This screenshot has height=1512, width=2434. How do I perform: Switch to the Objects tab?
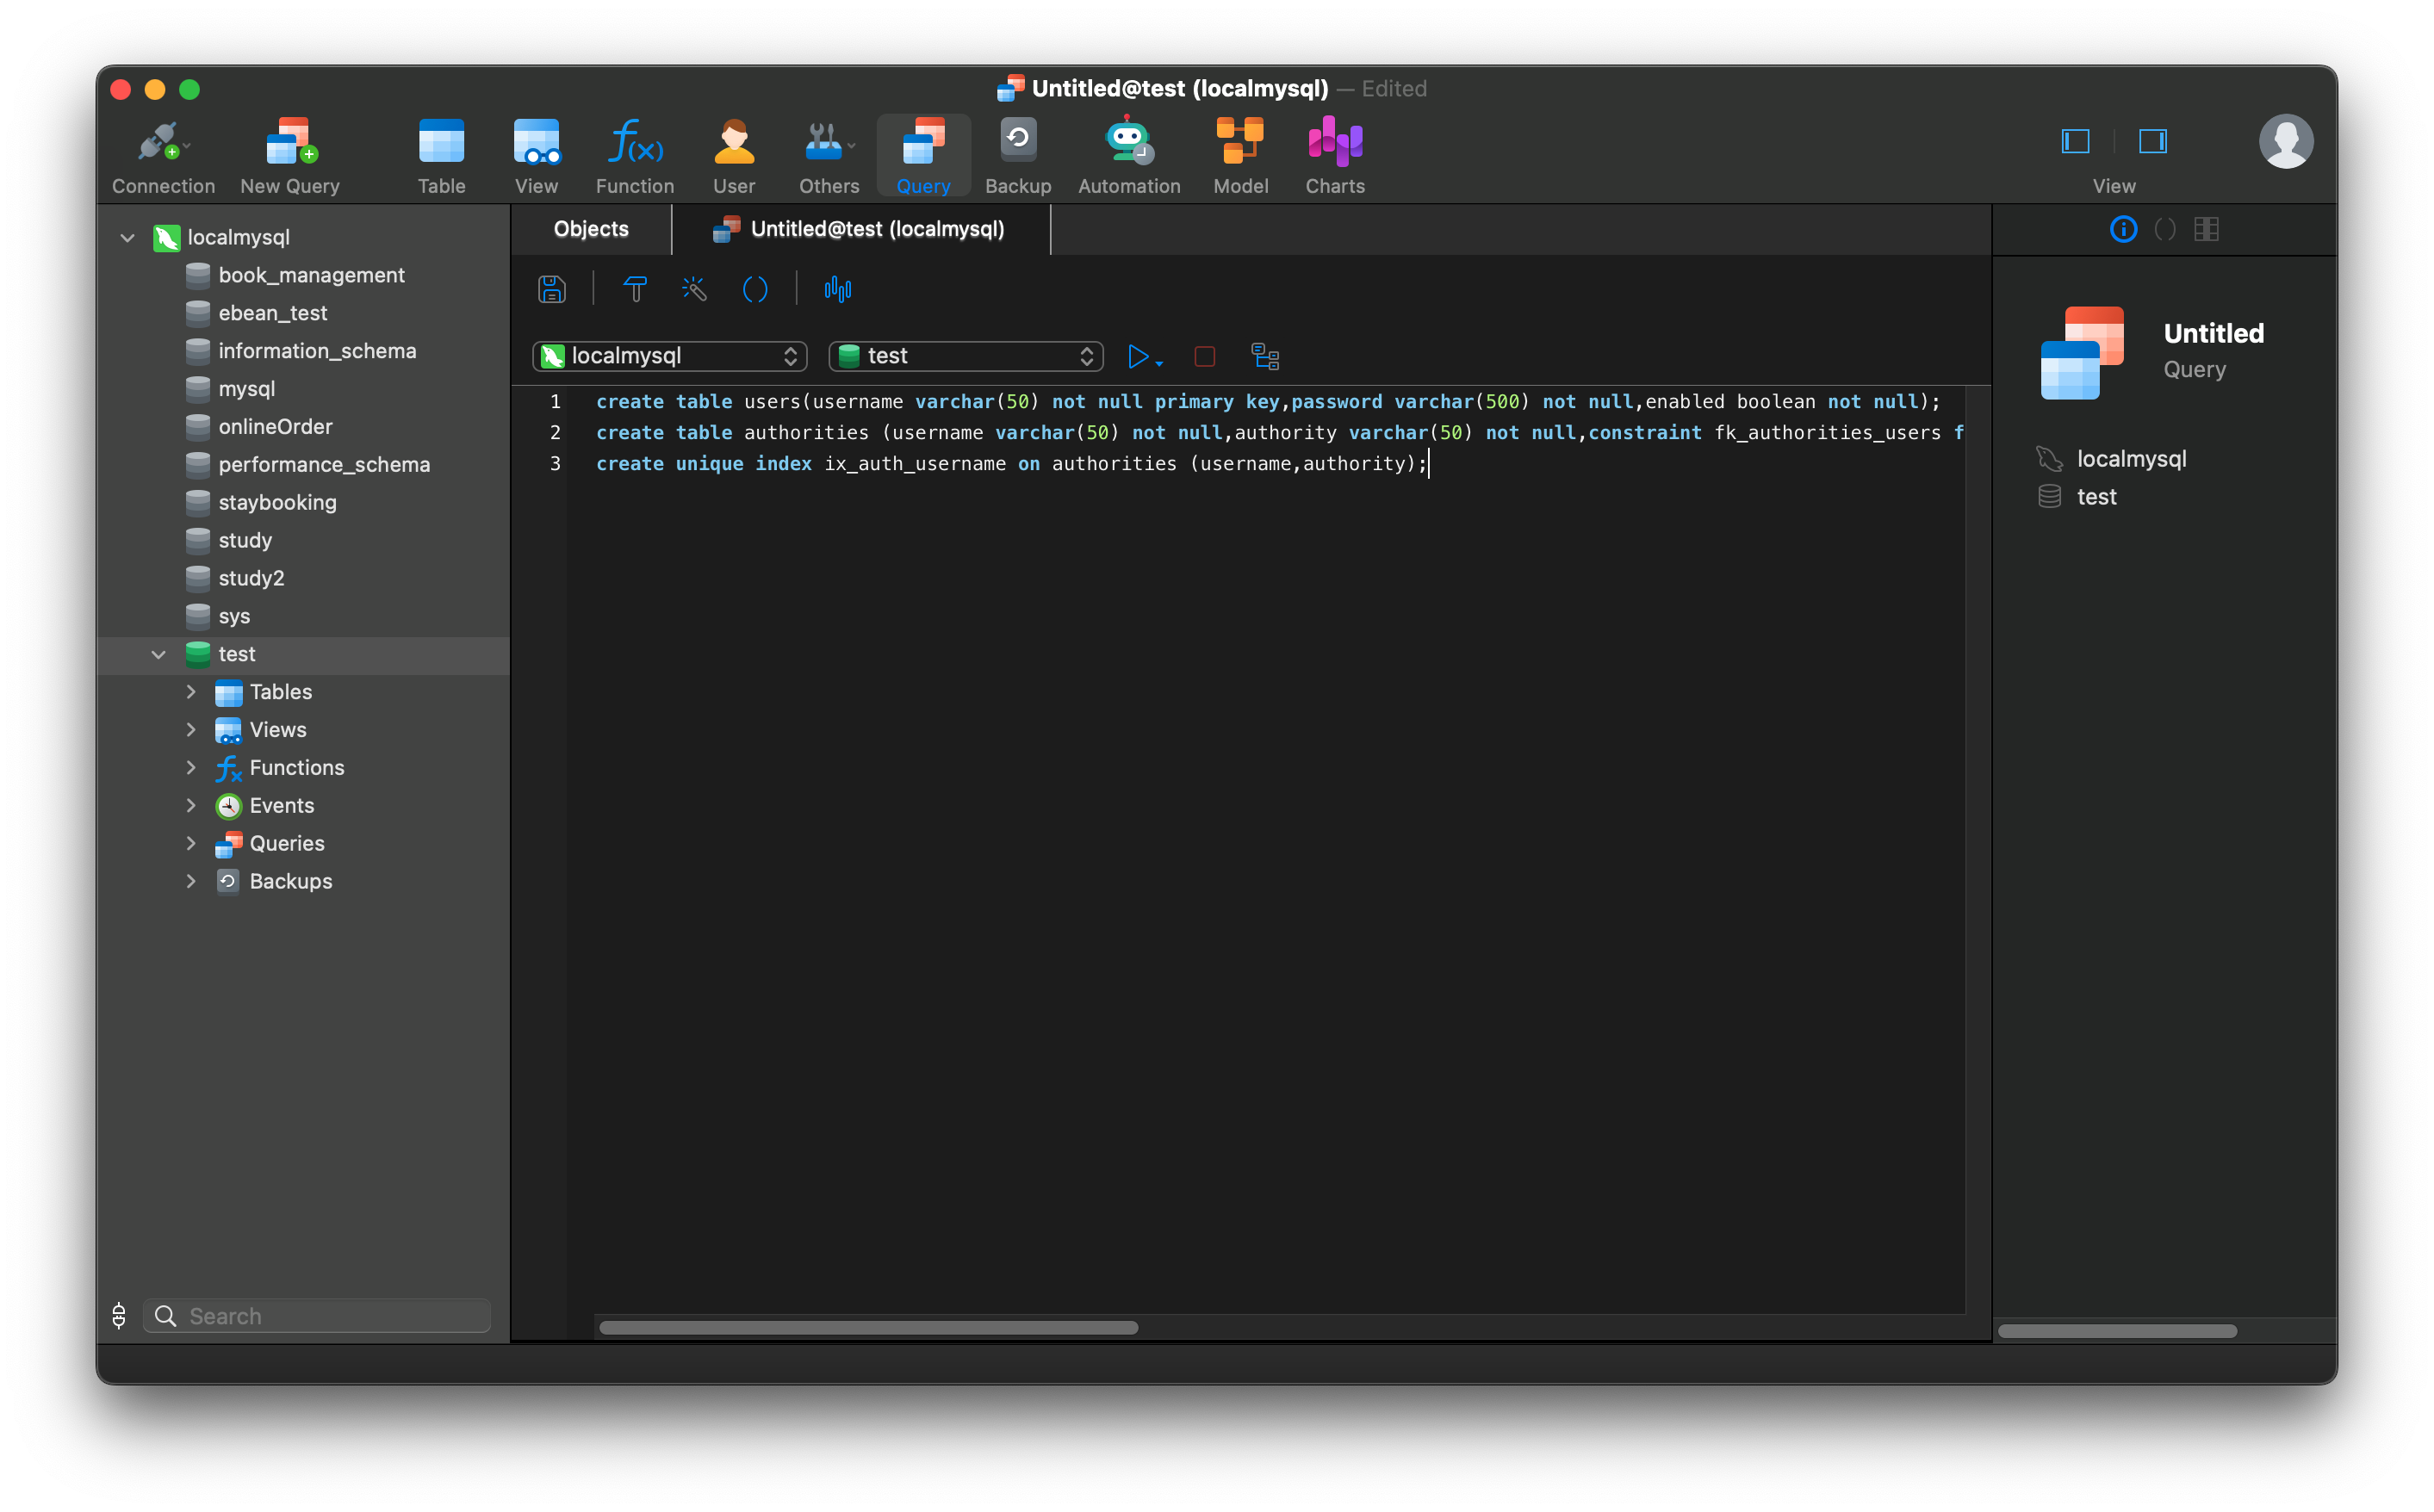point(590,229)
